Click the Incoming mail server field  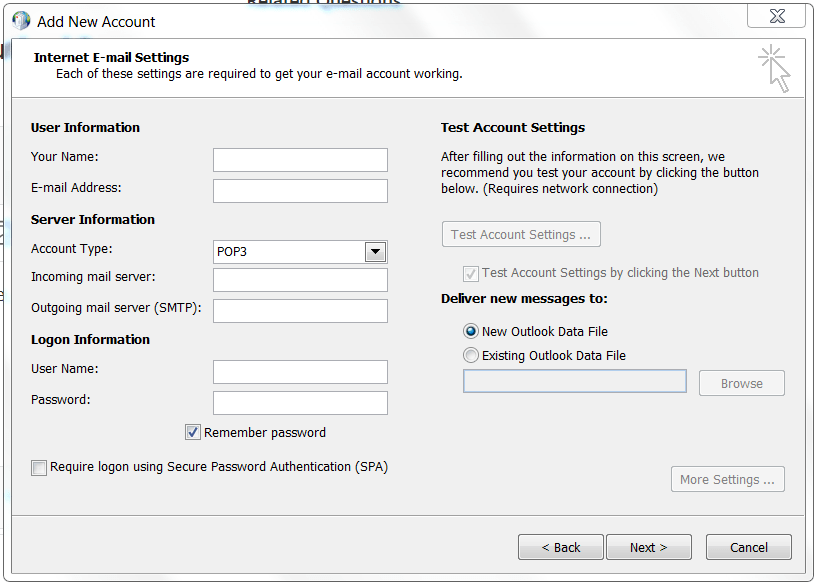pyautogui.click(x=300, y=280)
